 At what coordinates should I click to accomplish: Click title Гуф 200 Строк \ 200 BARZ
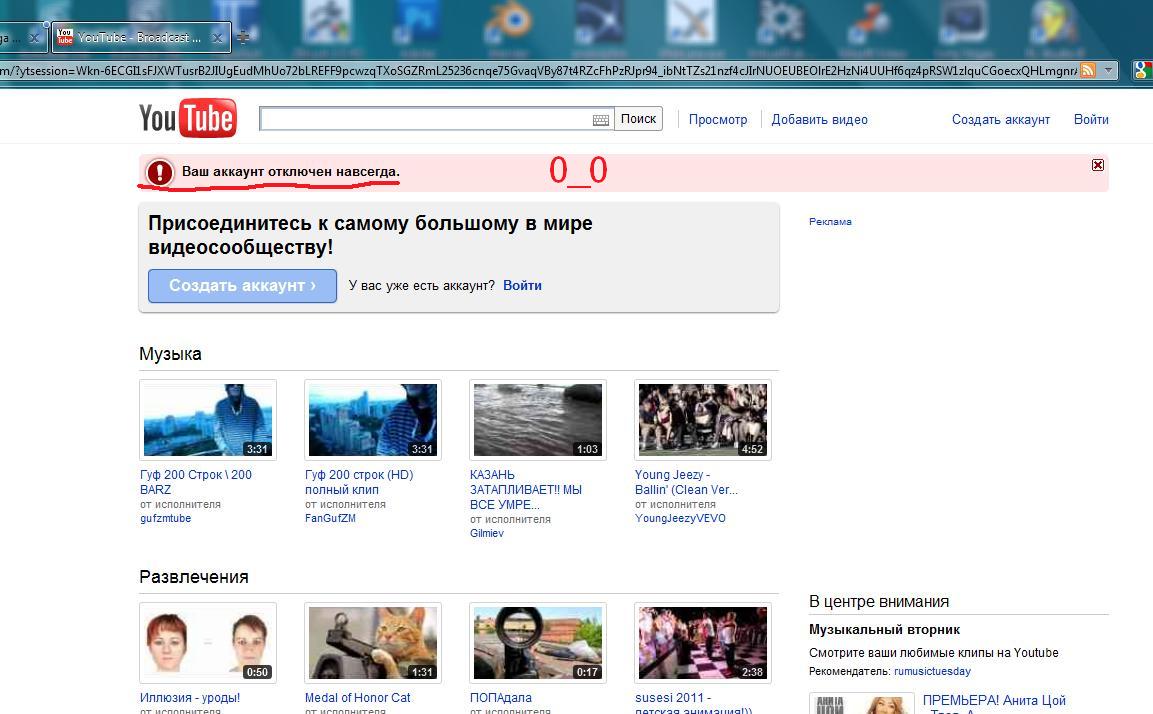tap(196, 482)
